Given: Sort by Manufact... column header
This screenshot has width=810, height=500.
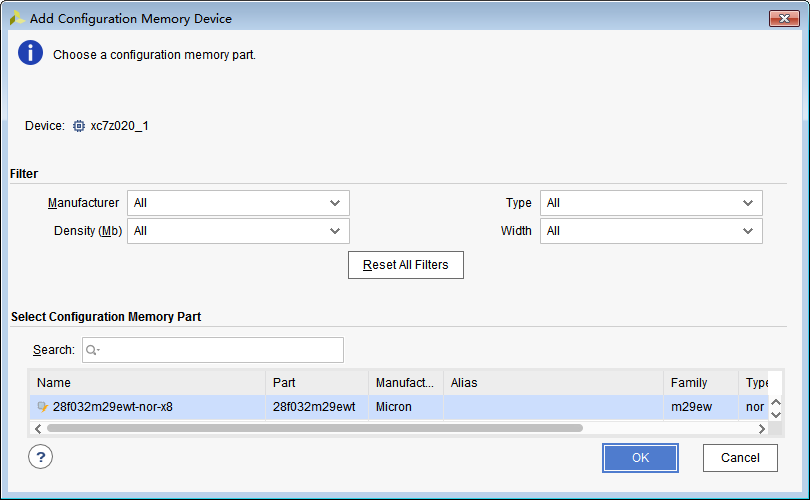Looking at the screenshot, I should pos(406,383).
